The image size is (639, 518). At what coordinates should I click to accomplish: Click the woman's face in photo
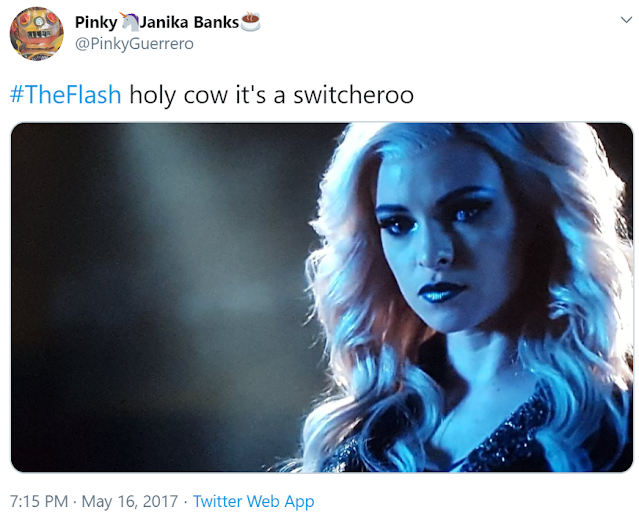[440, 245]
